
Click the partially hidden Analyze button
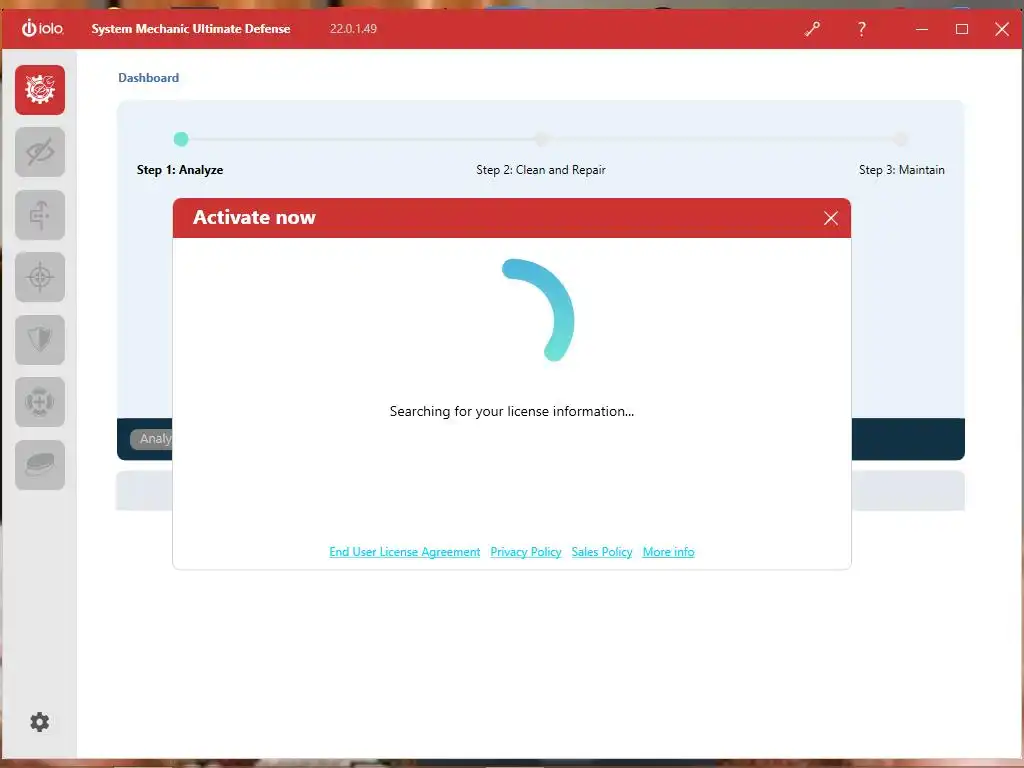152,439
